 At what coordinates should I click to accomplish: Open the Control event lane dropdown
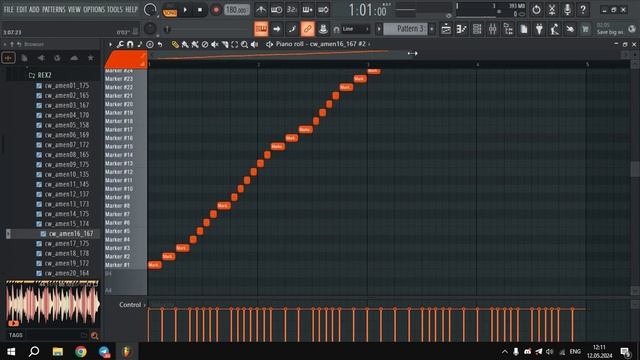click(x=133, y=305)
